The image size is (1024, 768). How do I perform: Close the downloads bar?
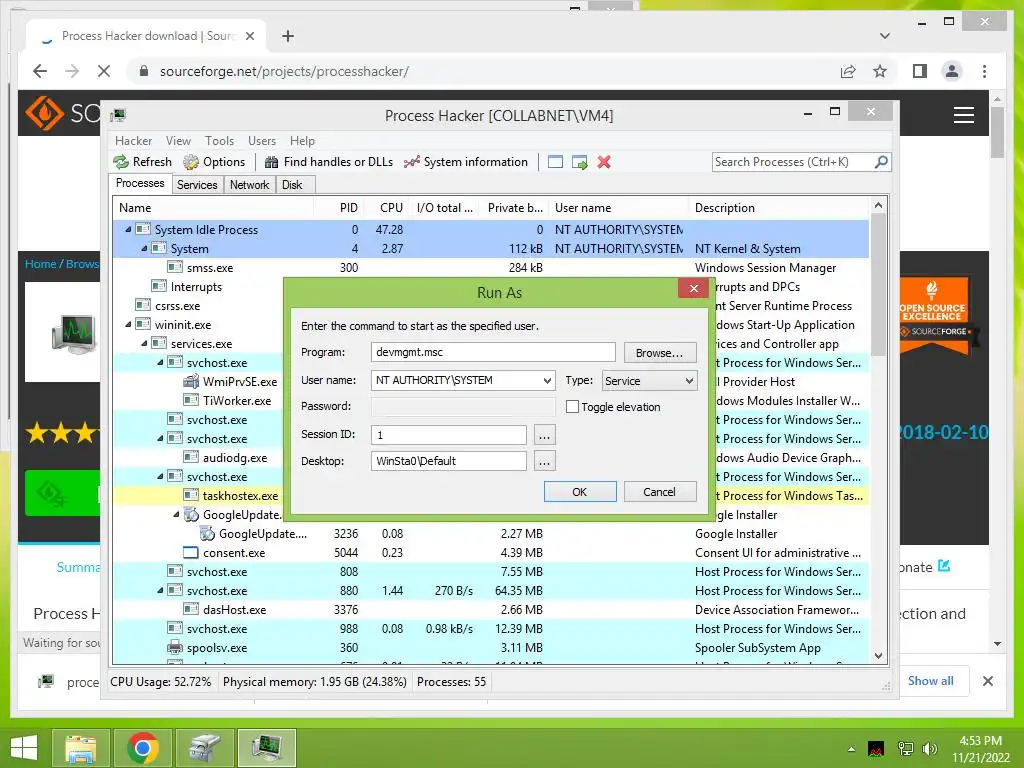coord(988,681)
